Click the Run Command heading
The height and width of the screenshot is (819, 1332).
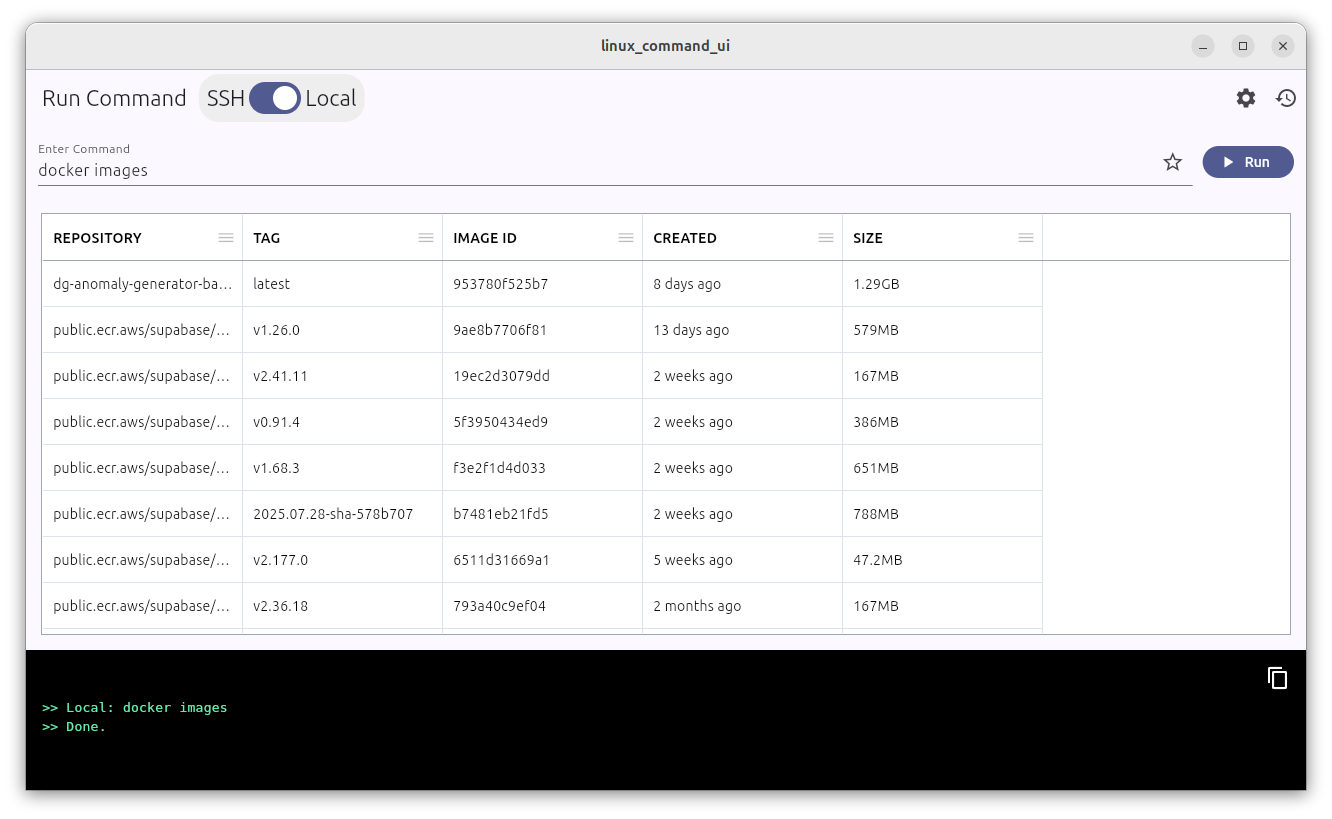[x=113, y=98]
